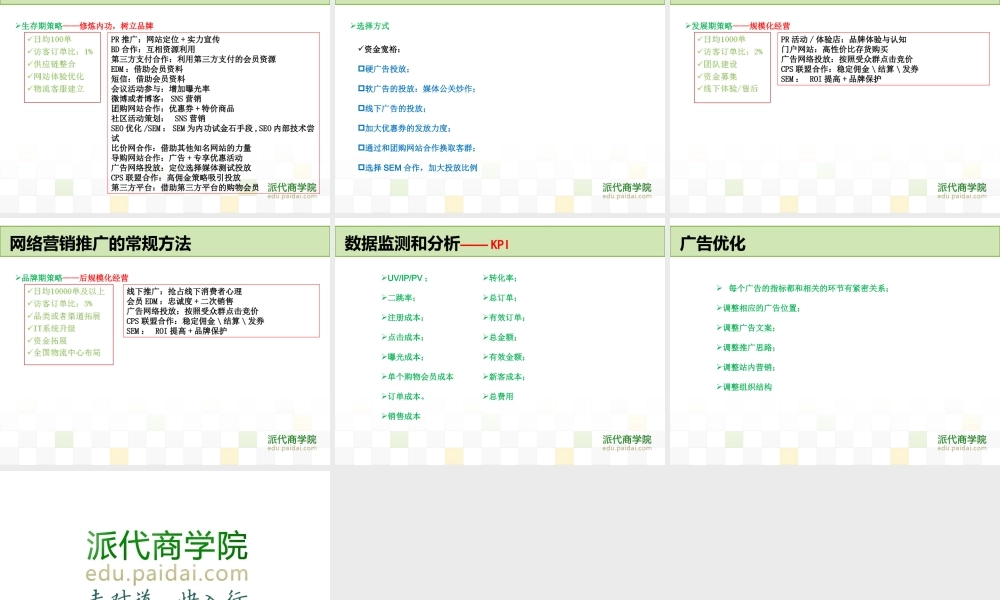The height and width of the screenshot is (600, 1000).
Task: Click 派代商学院 watermark on 广告优化 slide
Action: tap(962, 437)
